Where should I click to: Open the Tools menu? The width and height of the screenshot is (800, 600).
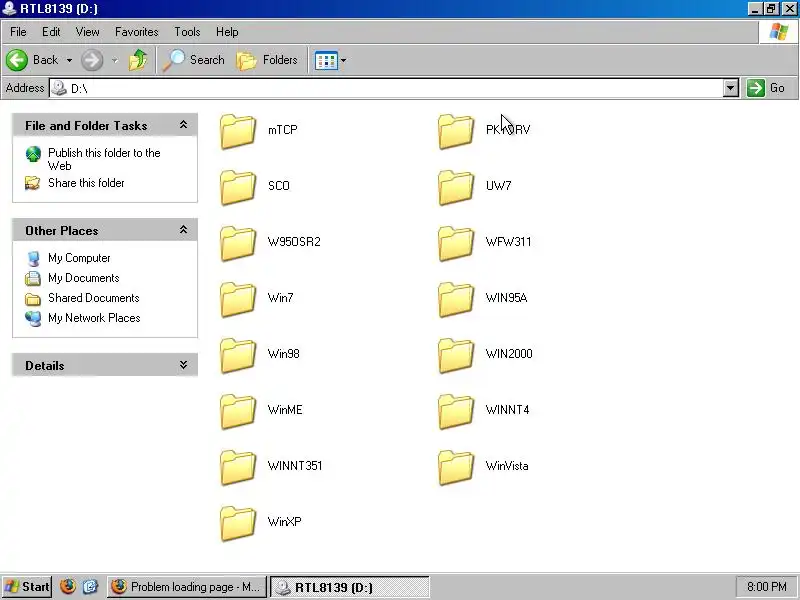(187, 32)
